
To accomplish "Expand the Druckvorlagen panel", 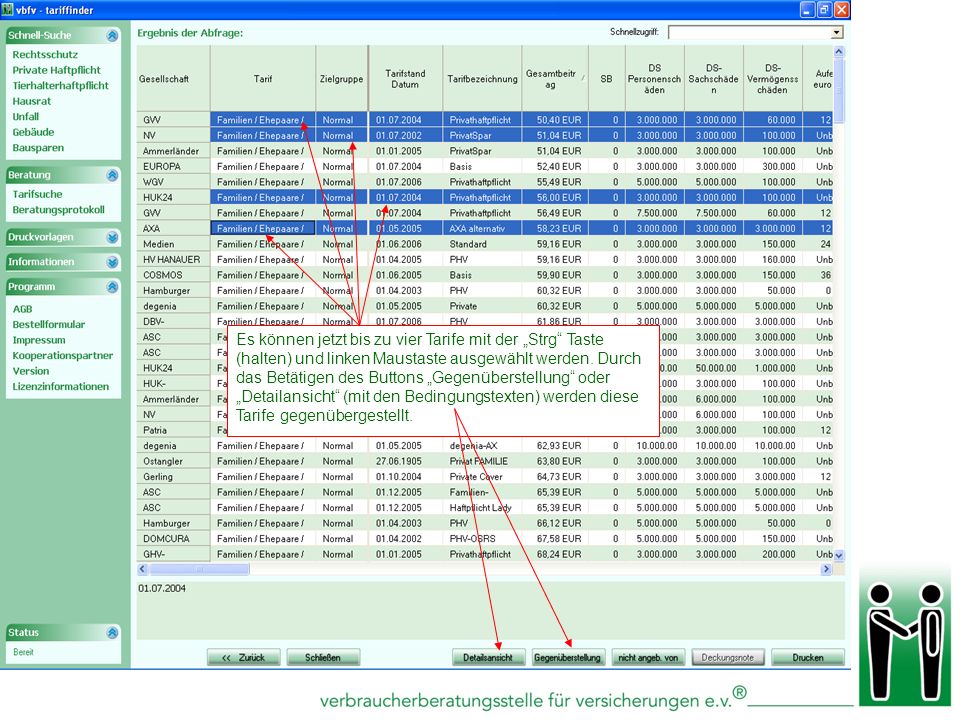I will tap(112, 237).
